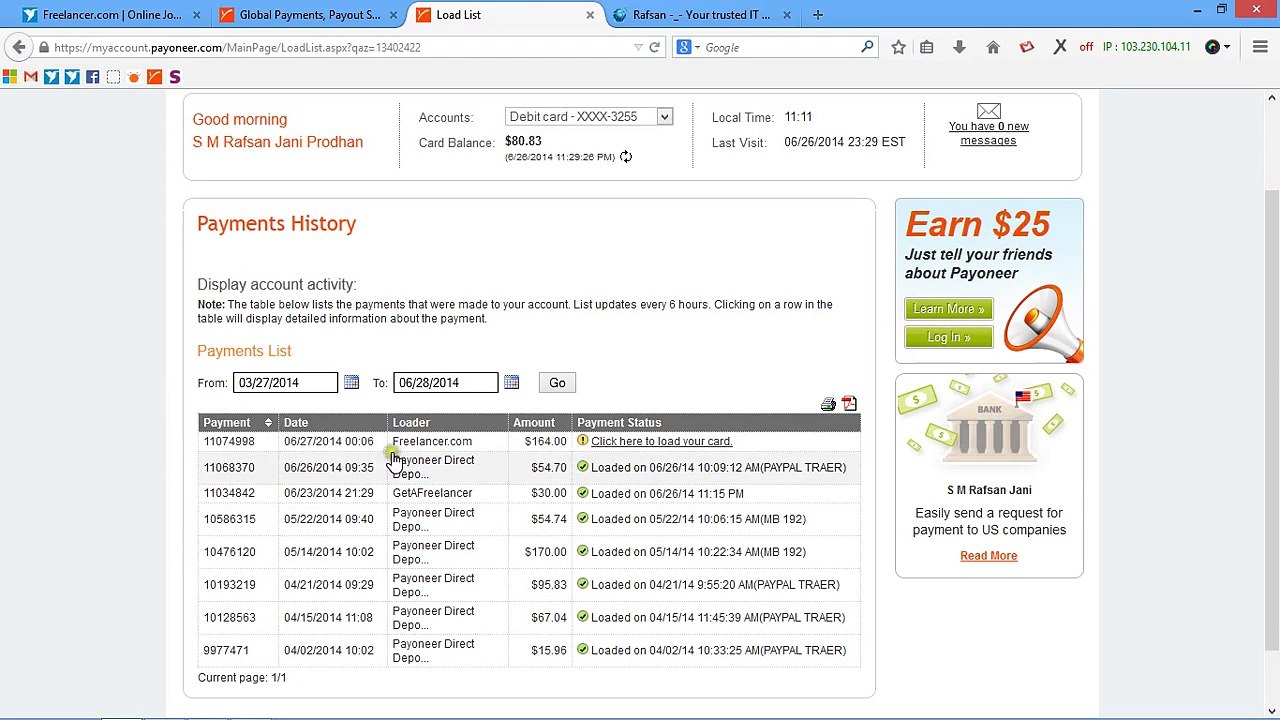Select payment 9977471 row

pos(529,650)
